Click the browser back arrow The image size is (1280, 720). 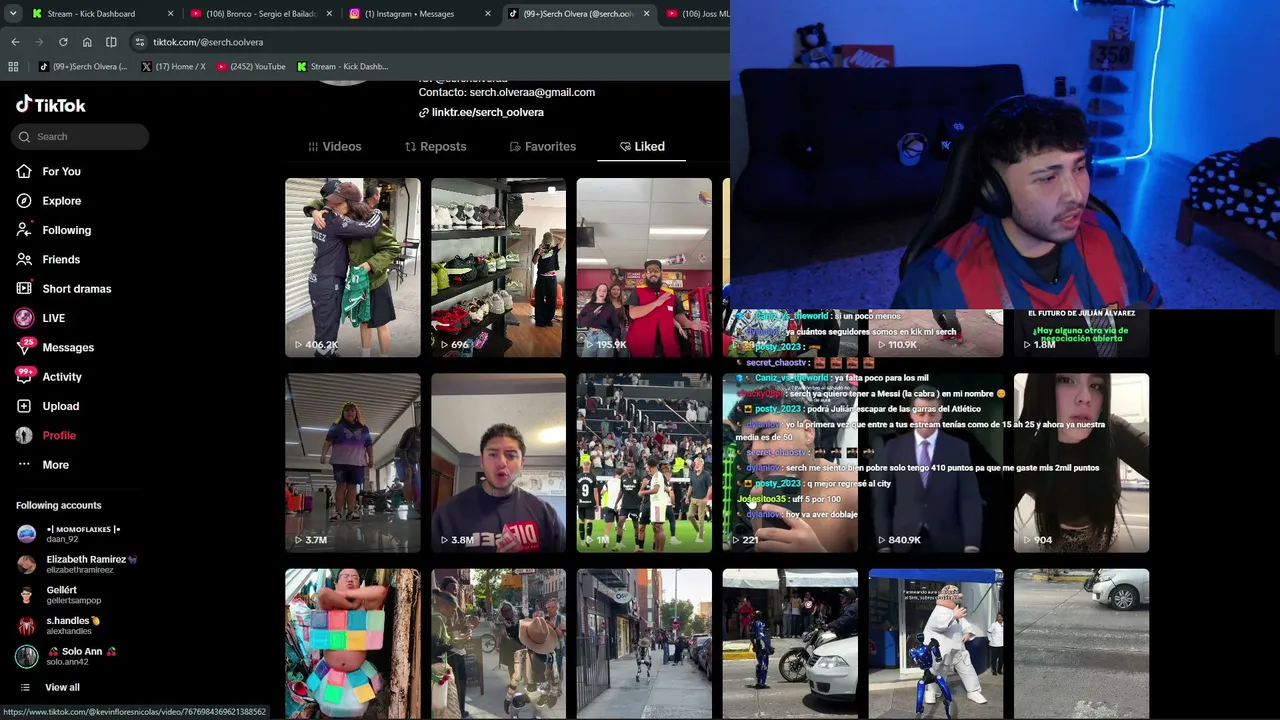(x=15, y=42)
